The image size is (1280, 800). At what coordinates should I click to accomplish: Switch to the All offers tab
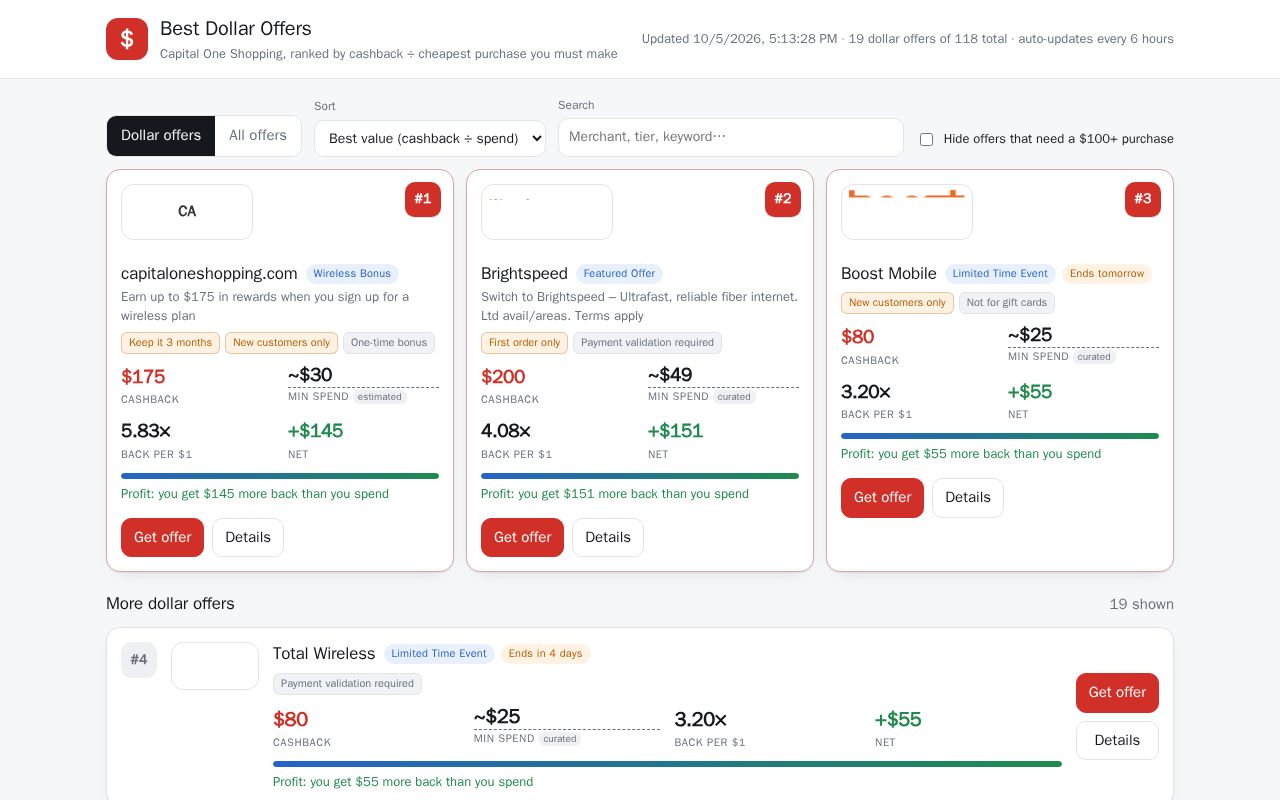(x=258, y=136)
